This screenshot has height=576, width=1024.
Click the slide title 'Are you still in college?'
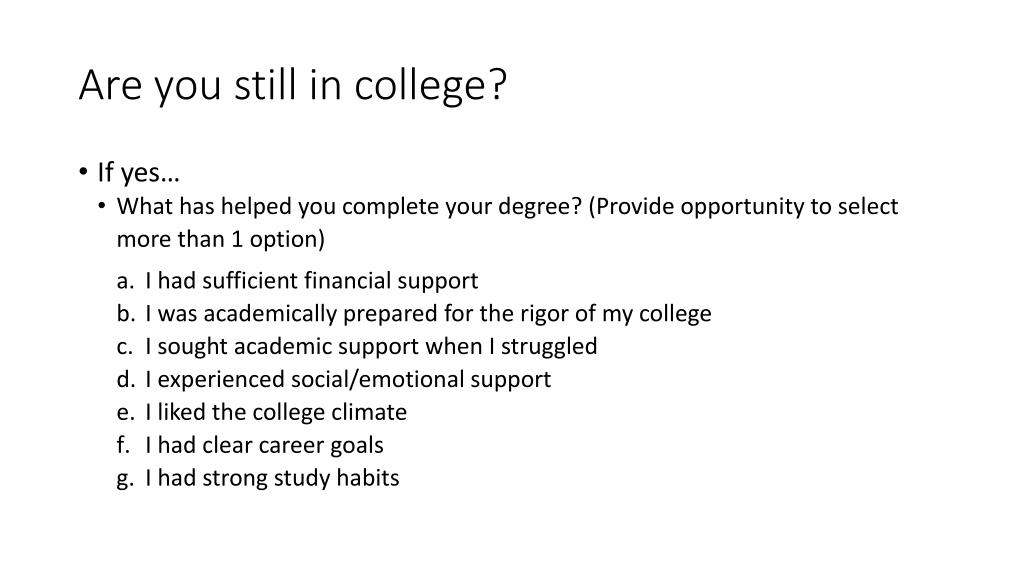point(293,86)
